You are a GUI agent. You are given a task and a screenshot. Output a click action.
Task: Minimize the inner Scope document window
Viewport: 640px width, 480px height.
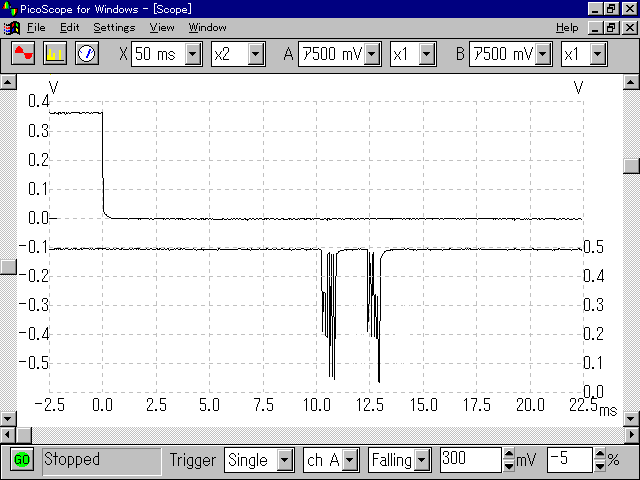tap(595, 28)
